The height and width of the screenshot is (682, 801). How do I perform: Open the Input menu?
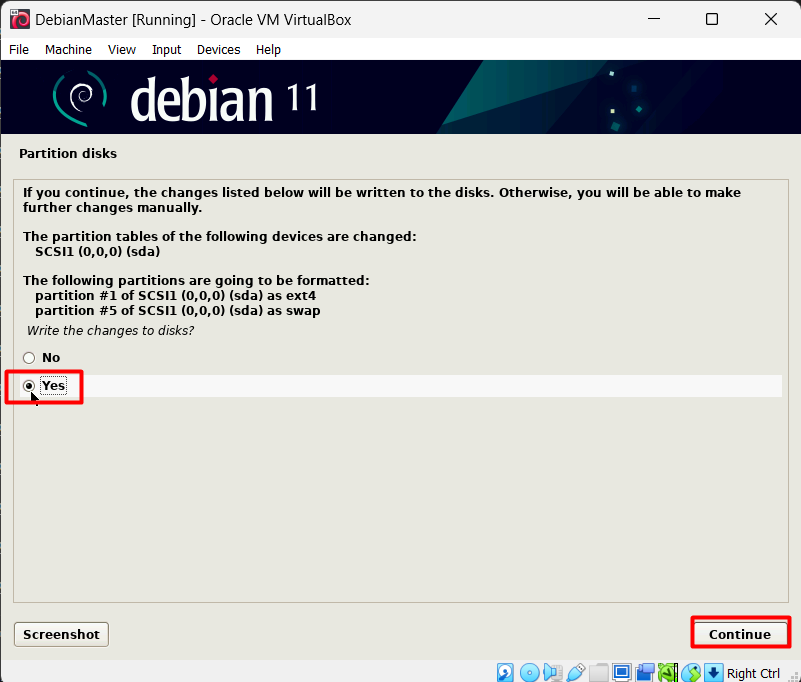[167, 50]
